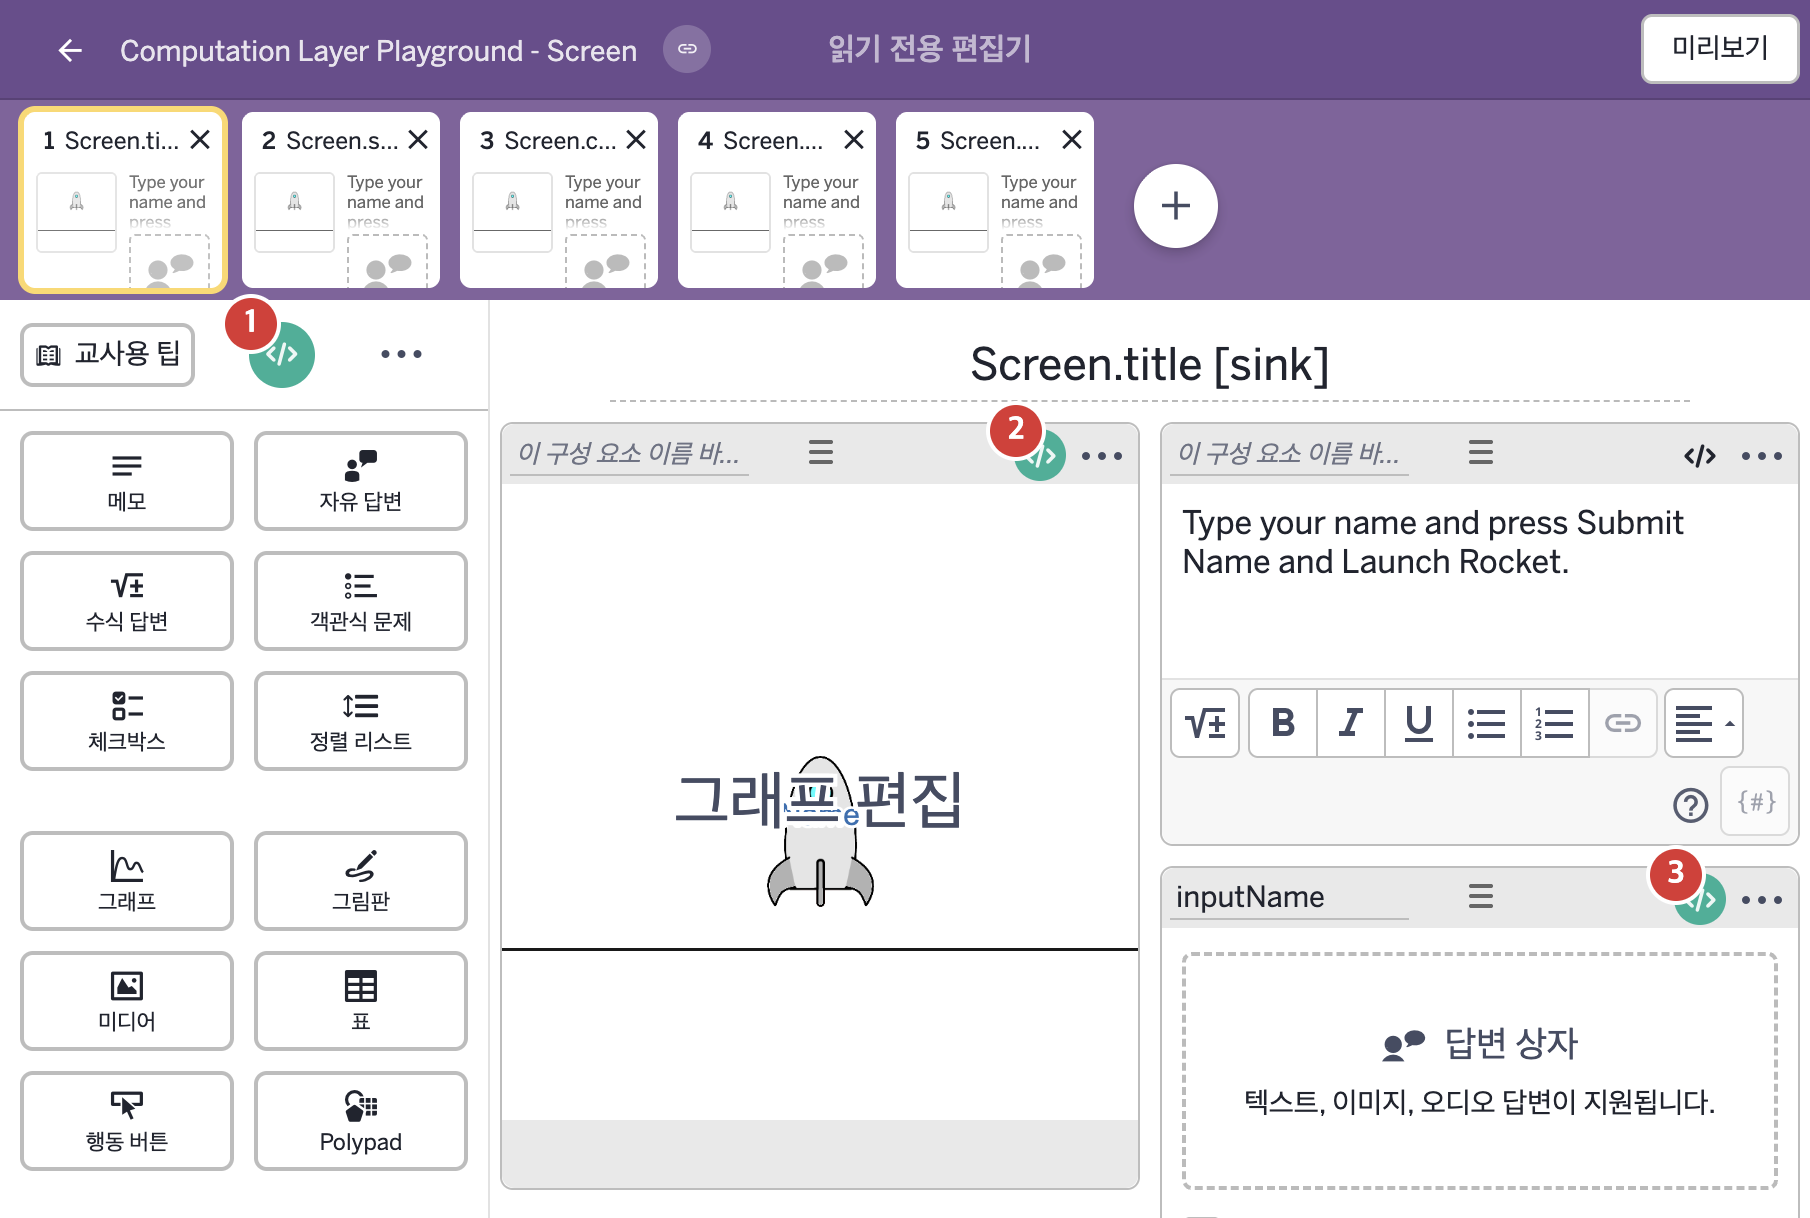Add a 체크박스 checkbox component
Image resolution: width=1810 pixels, height=1218 pixels.
127,721
